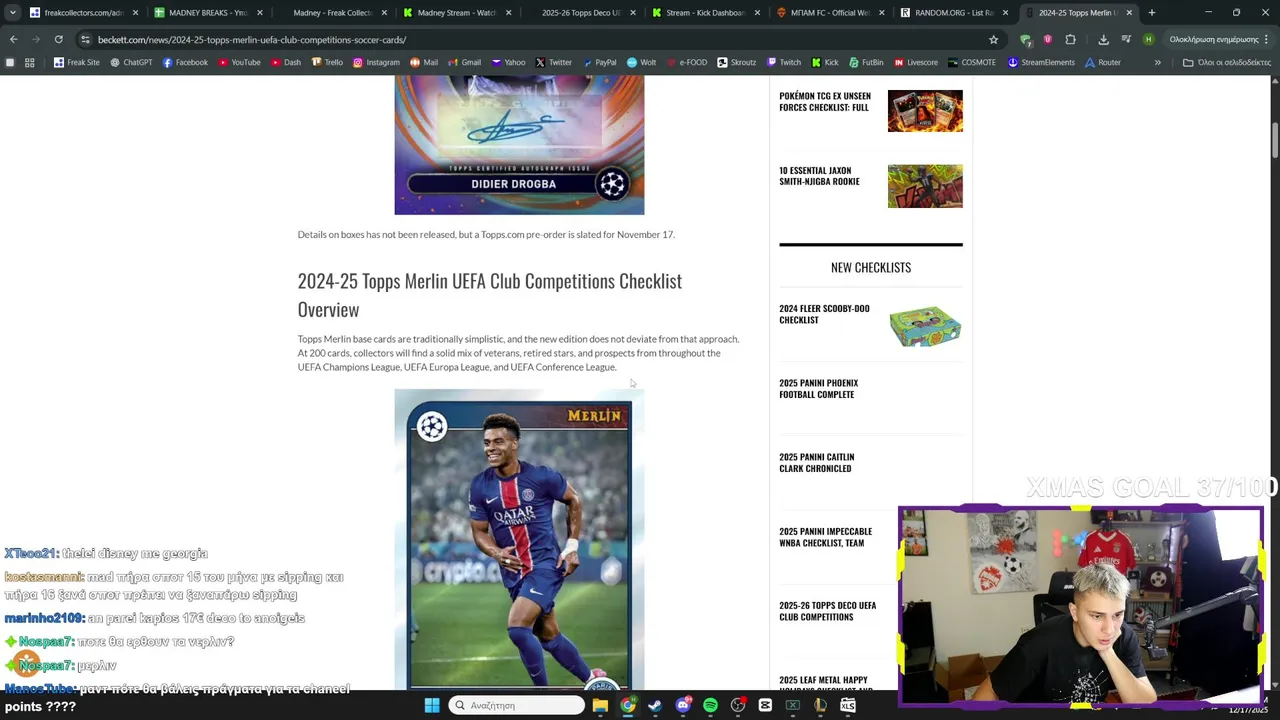
Task: Open Steam from the taskbar
Action: (x=655, y=705)
